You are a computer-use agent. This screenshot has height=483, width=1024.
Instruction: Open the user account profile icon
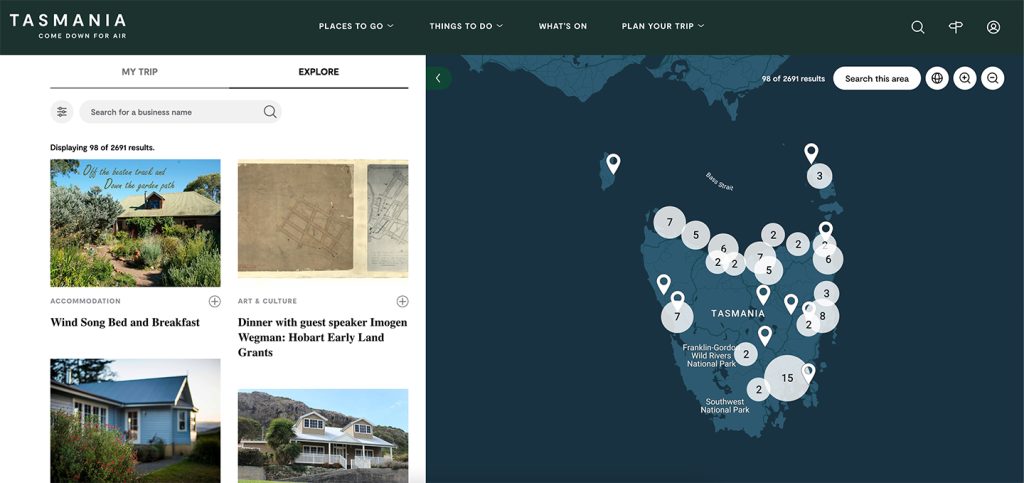point(993,27)
